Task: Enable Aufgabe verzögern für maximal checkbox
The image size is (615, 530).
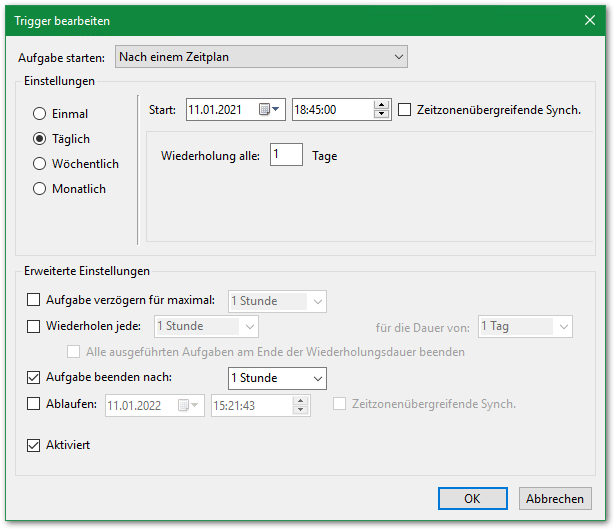Action: (x=34, y=300)
